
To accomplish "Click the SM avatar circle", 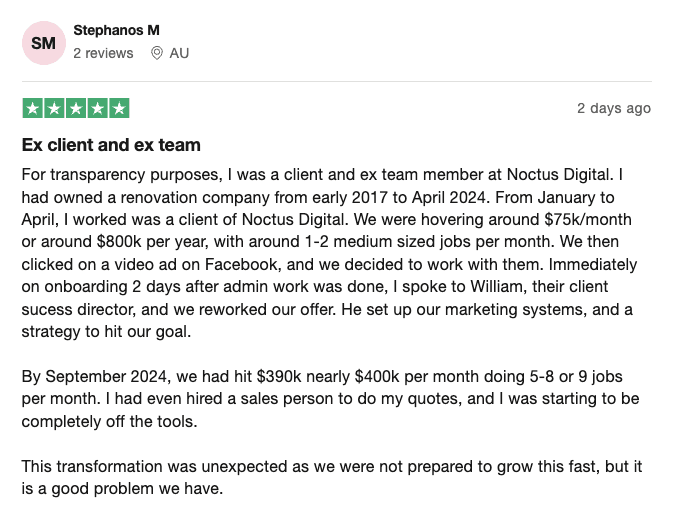I will (x=44, y=43).
